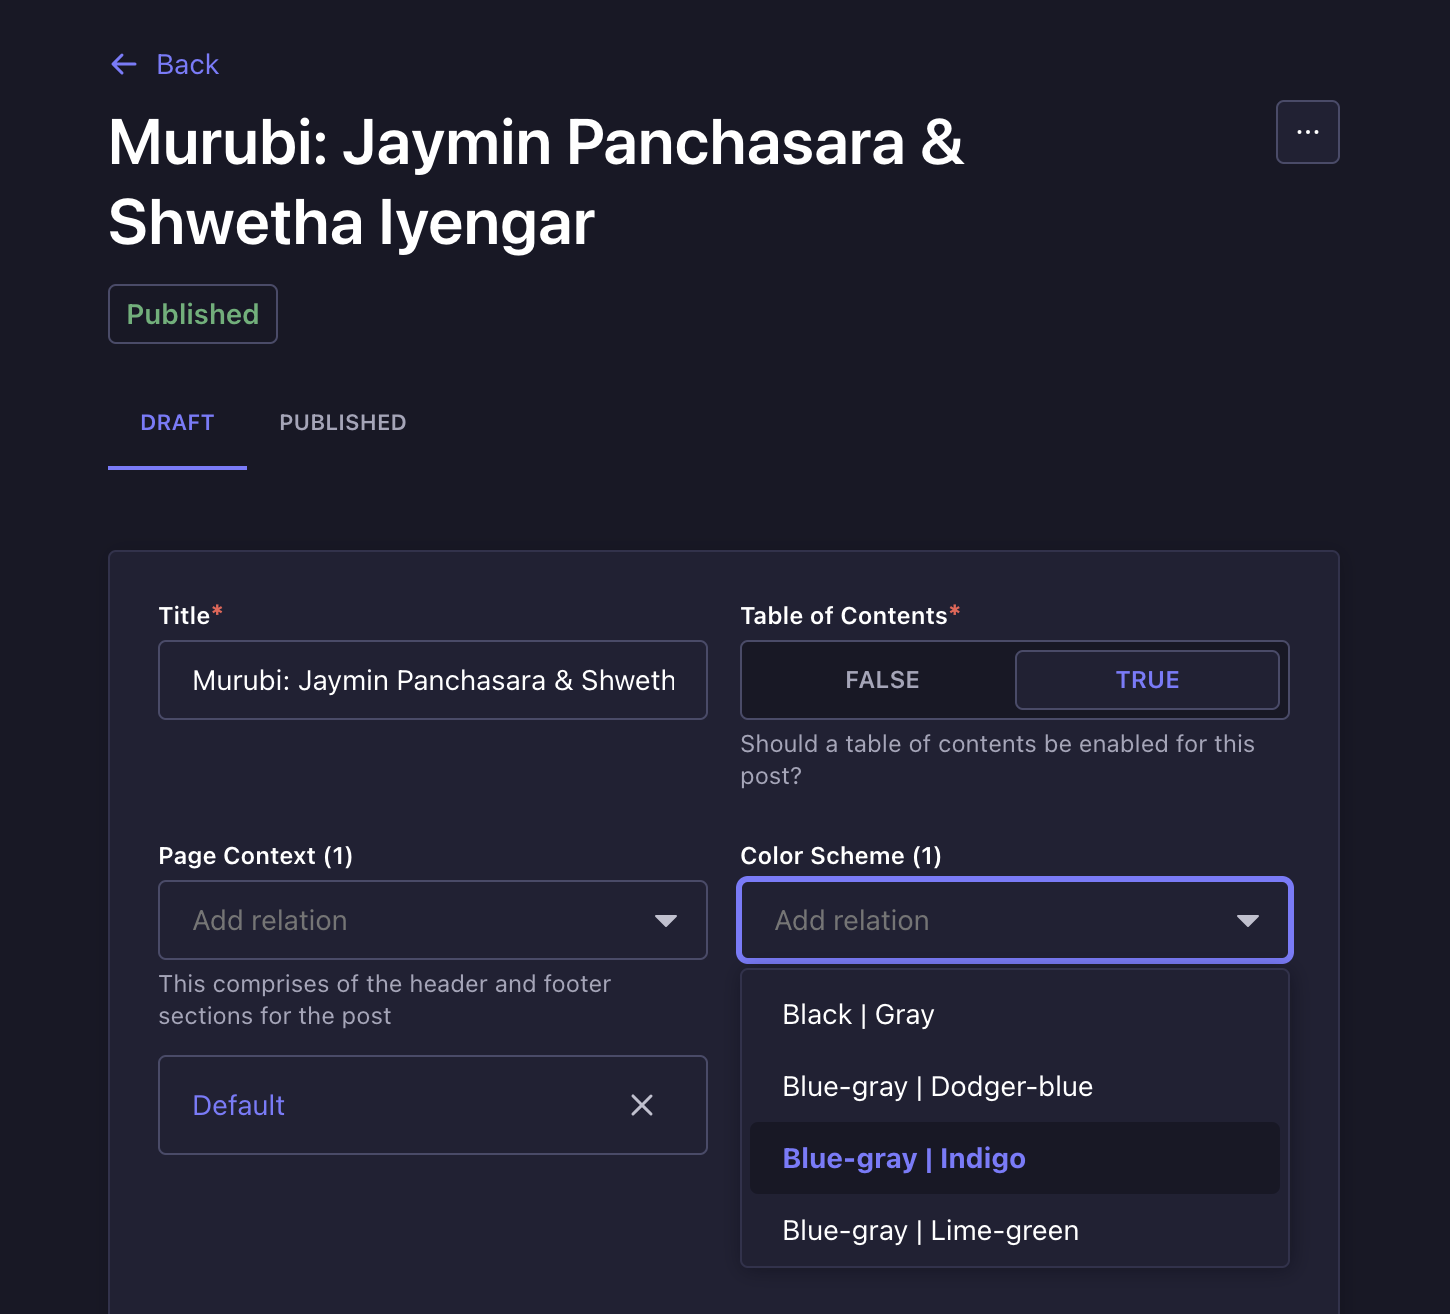The height and width of the screenshot is (1314, 1450).
Task: Enable the Published status badge
Action: (192, 314)
